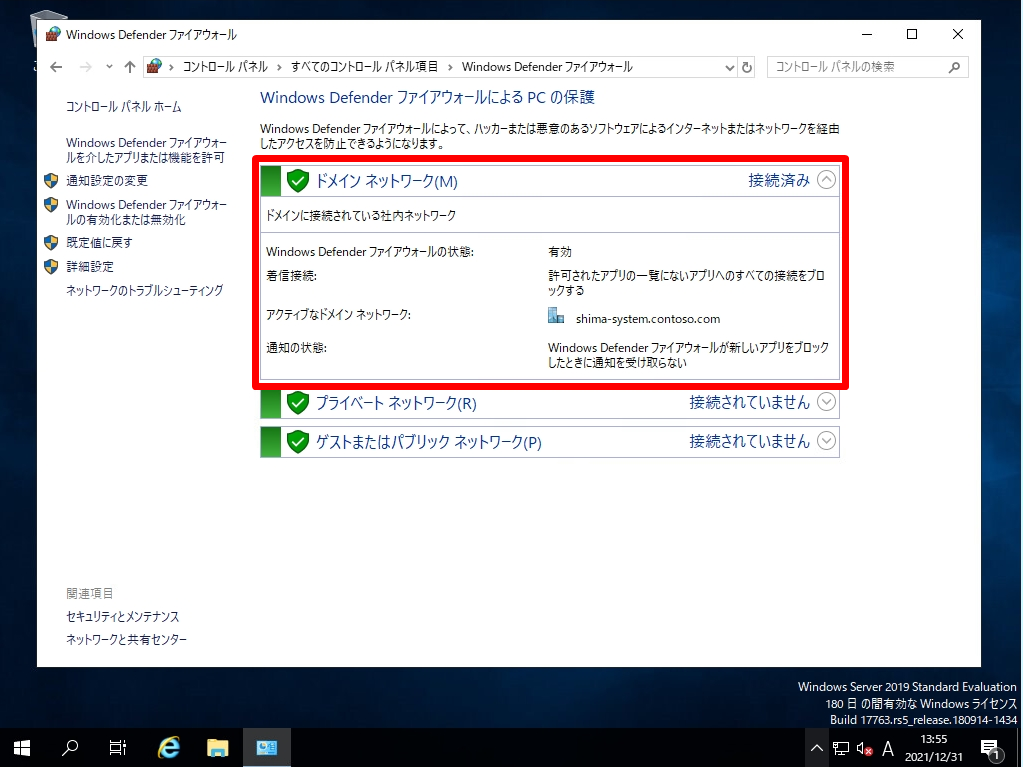Open allow an app through firewall link

[147, 150]
